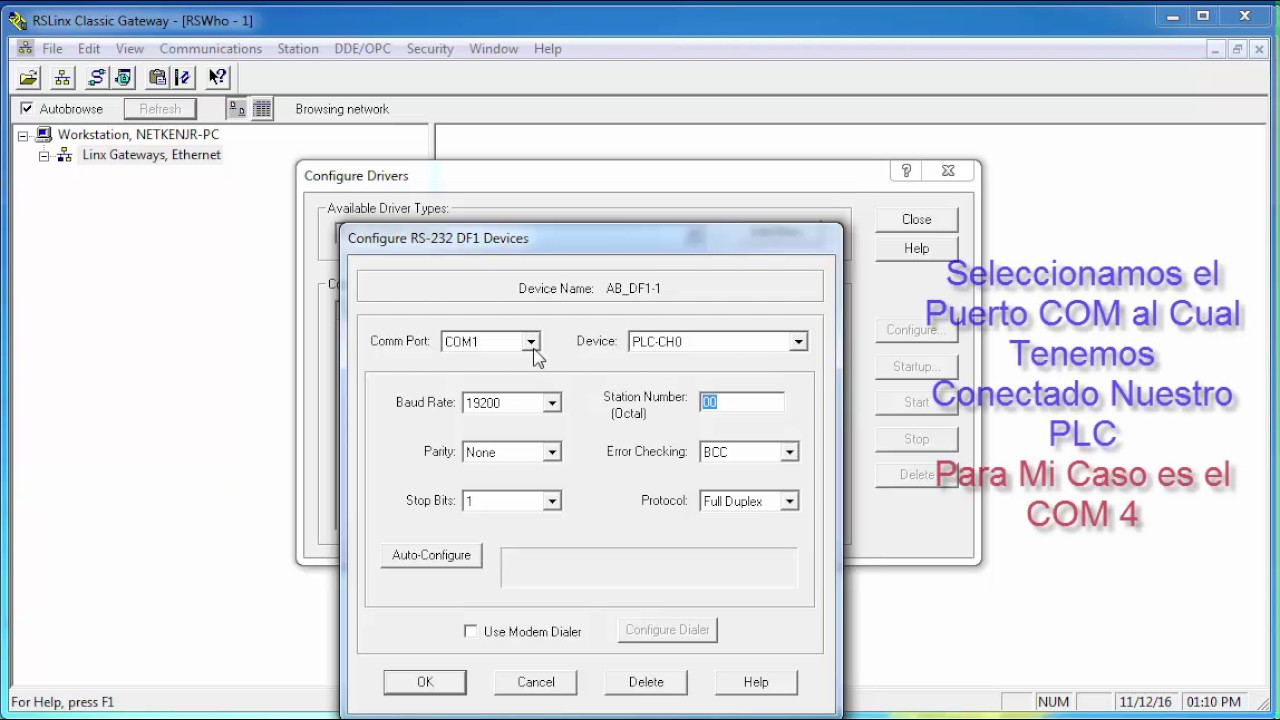Screen dimensions: 1280x720
Task: Collapse the Workstation tree node
Action: pos(23,135)
